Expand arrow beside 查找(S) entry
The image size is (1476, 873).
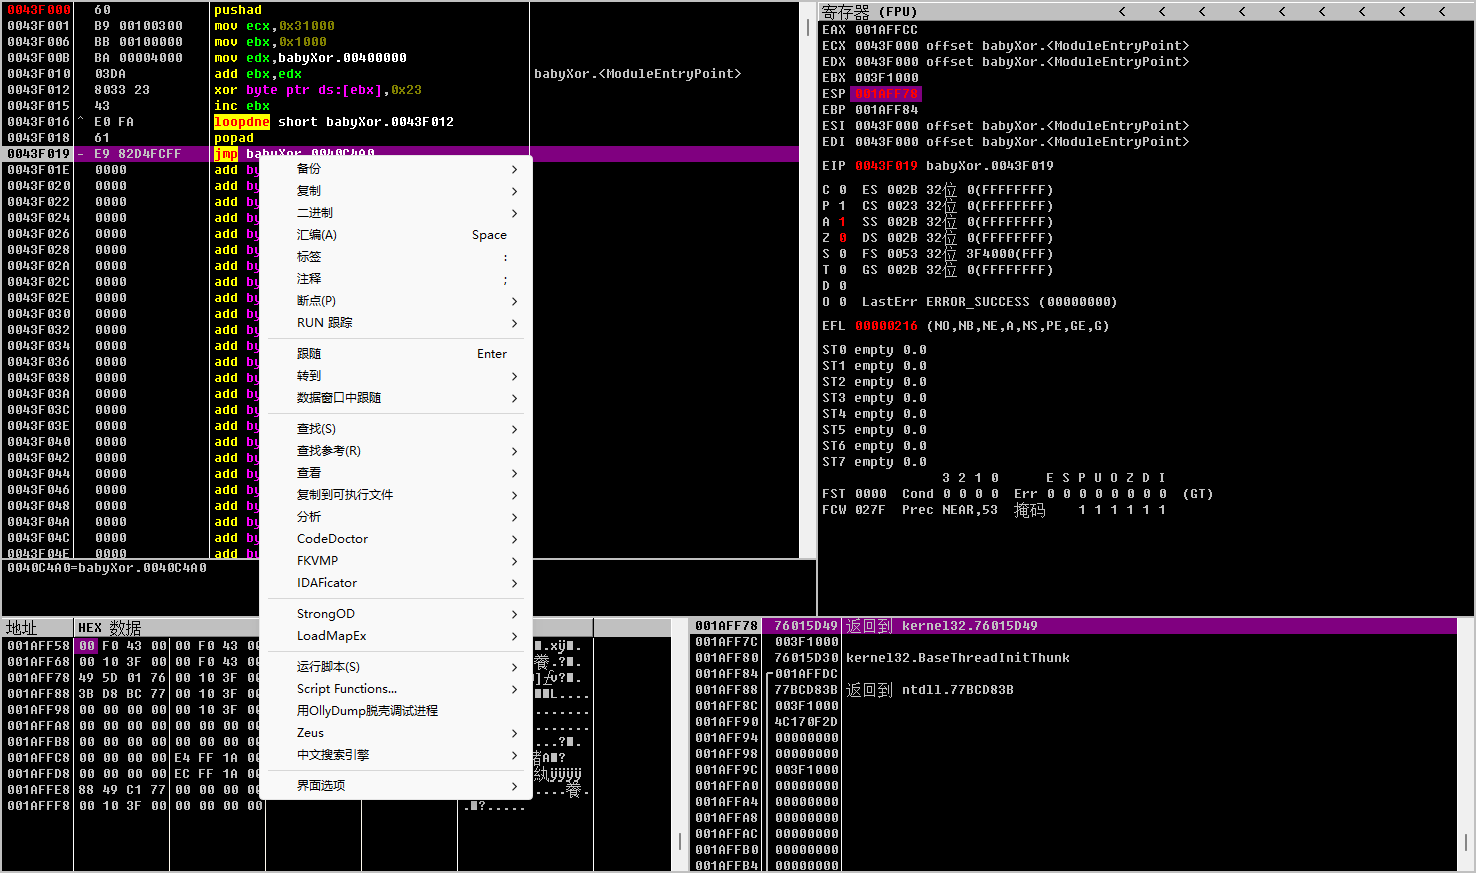(x=515, y=429)
